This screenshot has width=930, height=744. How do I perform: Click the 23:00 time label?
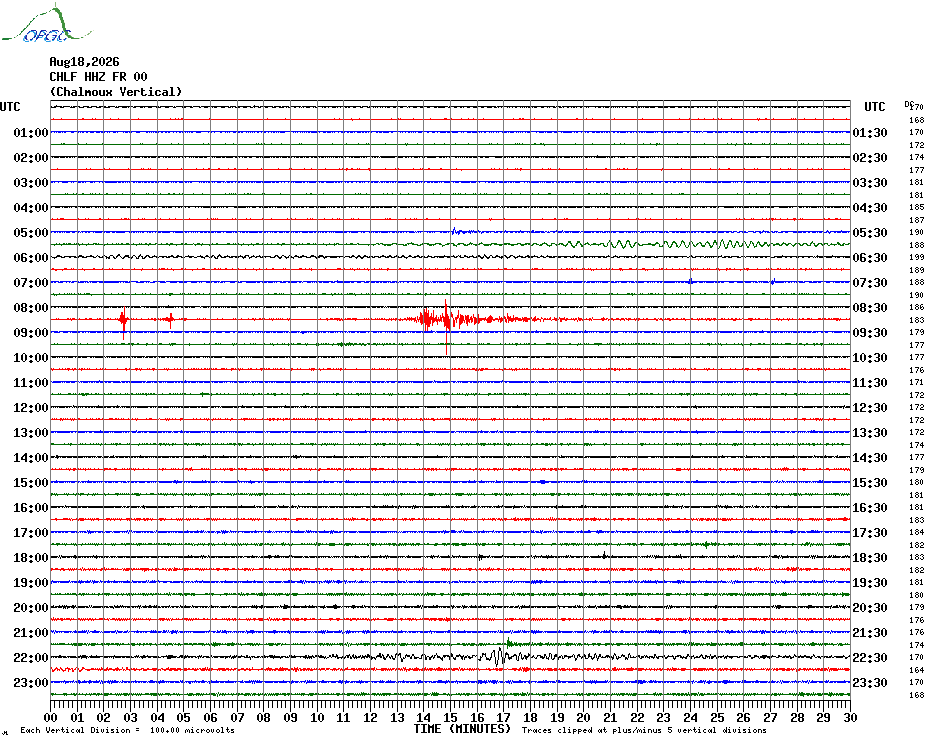(x=31, y=682)
